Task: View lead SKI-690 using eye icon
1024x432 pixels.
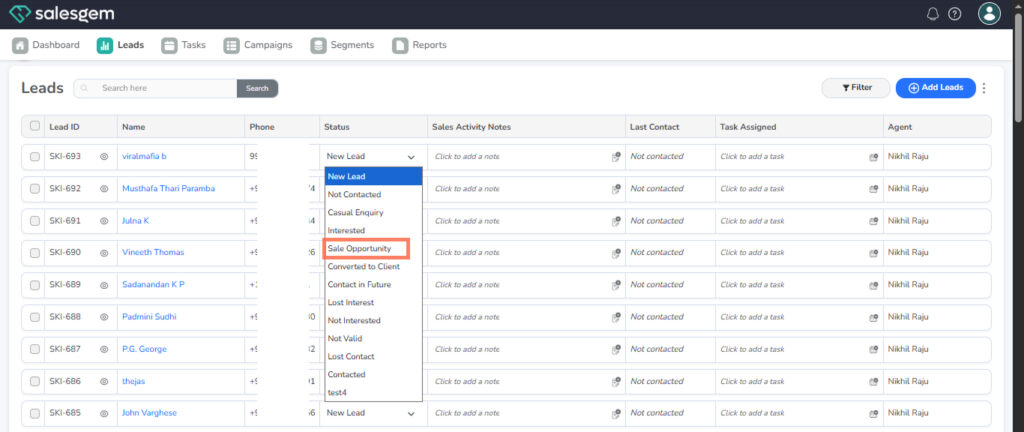Action: point(103,253)
